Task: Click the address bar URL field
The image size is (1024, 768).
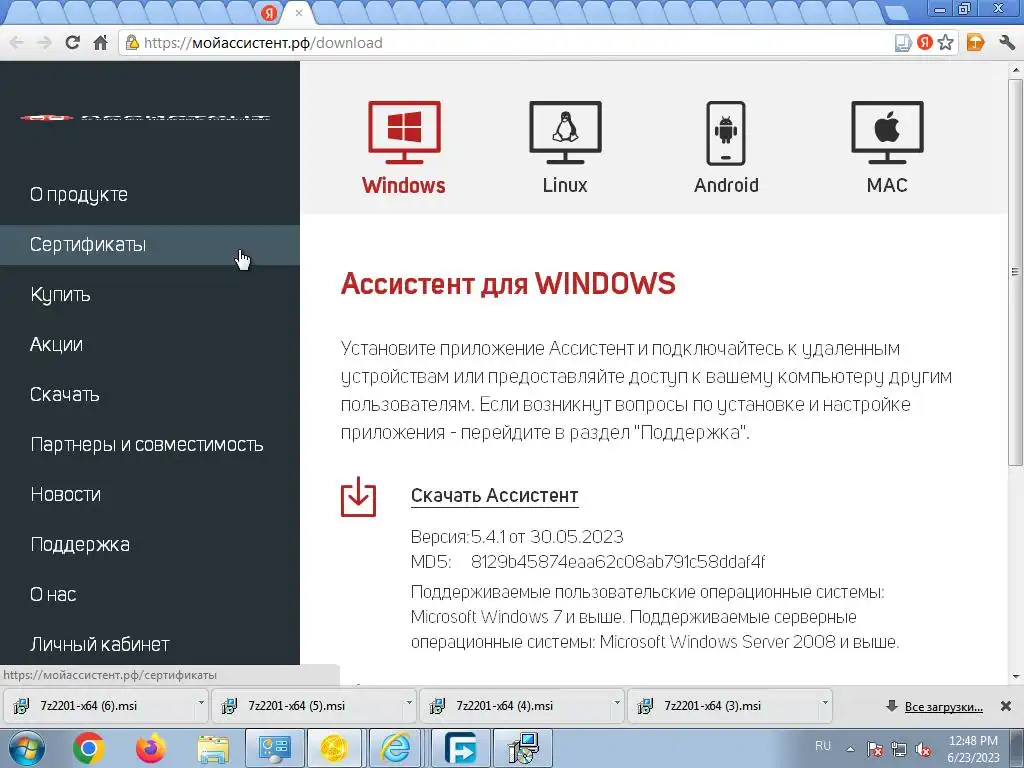Action: pyautogui.click(x=509, y=43)
